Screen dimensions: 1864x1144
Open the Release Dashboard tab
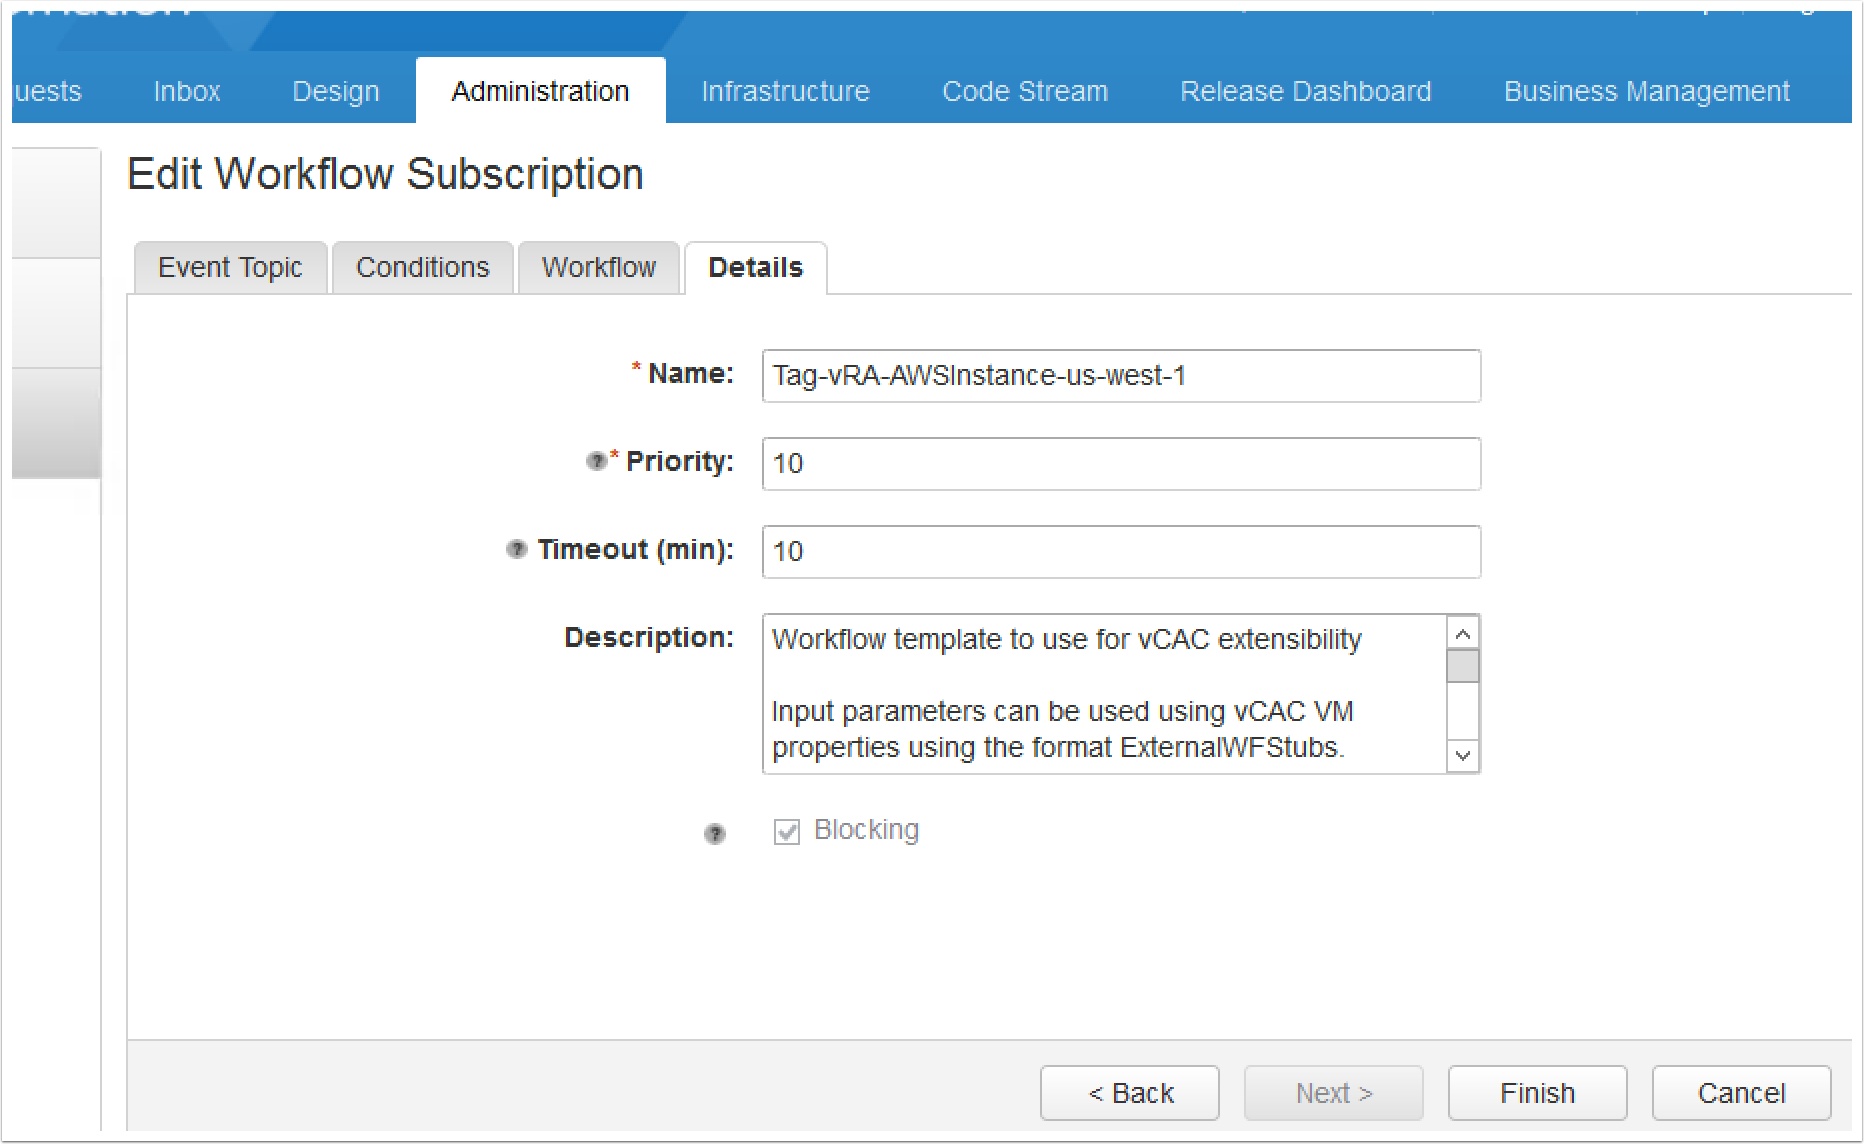1305,91
